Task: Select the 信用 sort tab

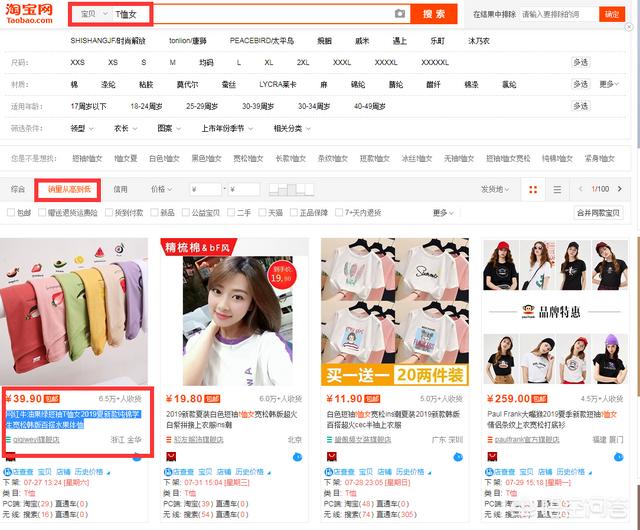Action: point(120,189)
